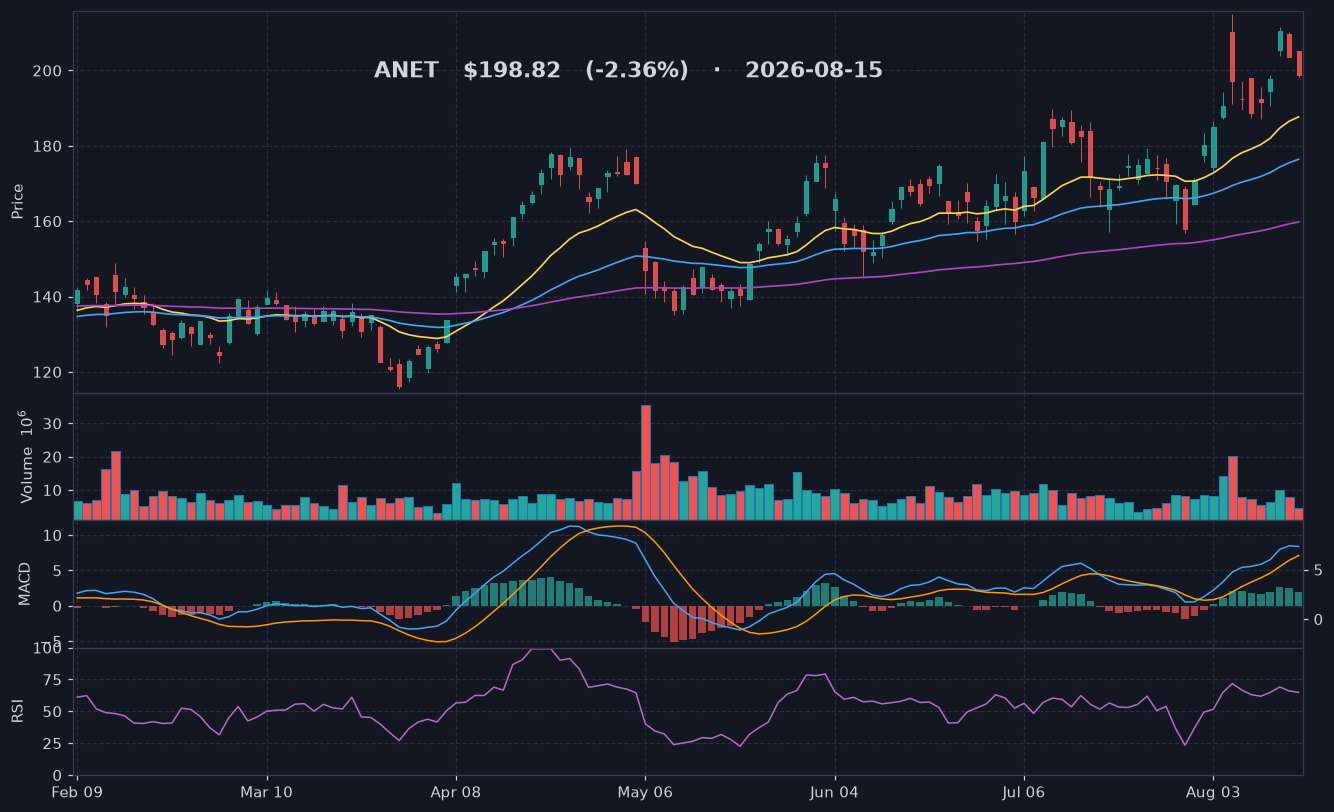The image size is (1334, 812).
Task: Click the tallest volume bar near May 06
Action: coord(646,462)
